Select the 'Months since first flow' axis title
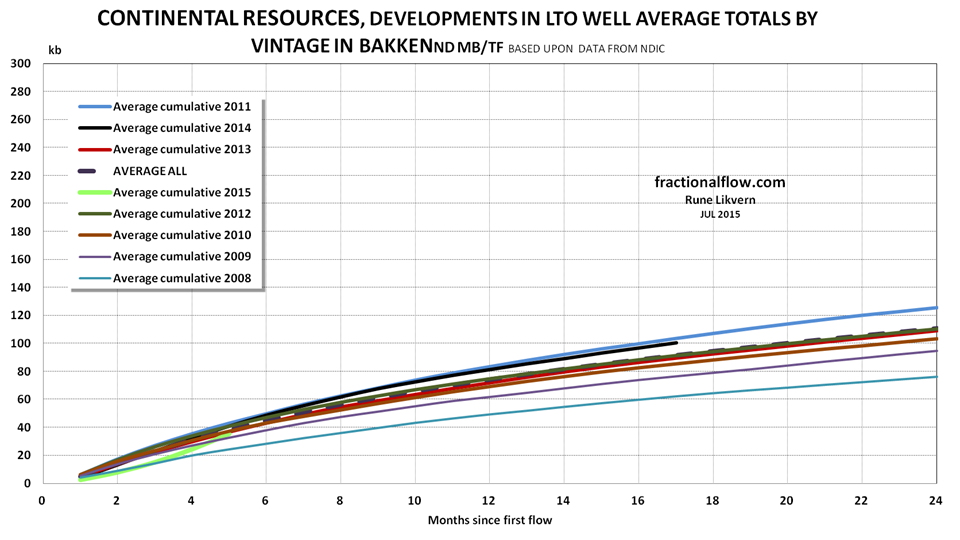960x540 pixels. pyautogui.click(x=488, y=521)
